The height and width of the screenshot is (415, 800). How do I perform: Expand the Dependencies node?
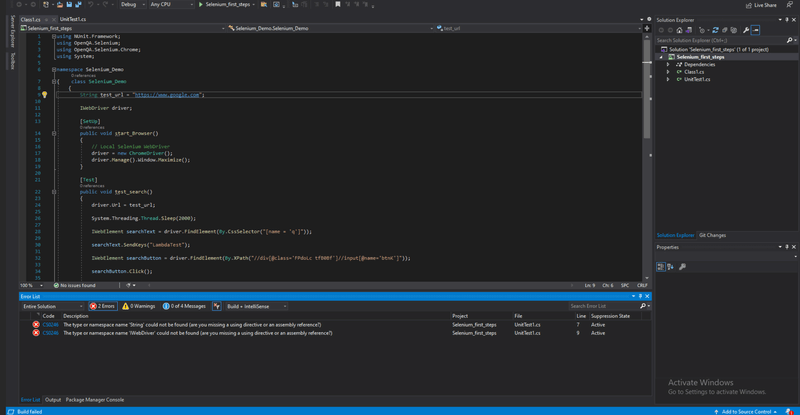pos(668,65)
